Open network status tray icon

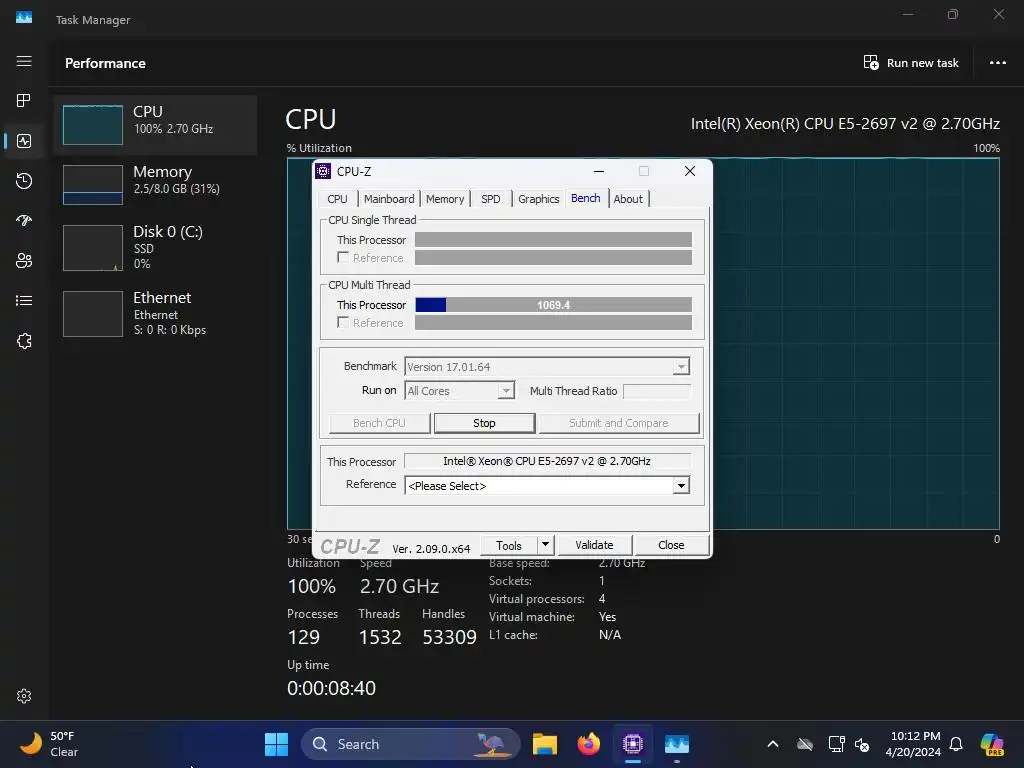(x=836, y=744)
